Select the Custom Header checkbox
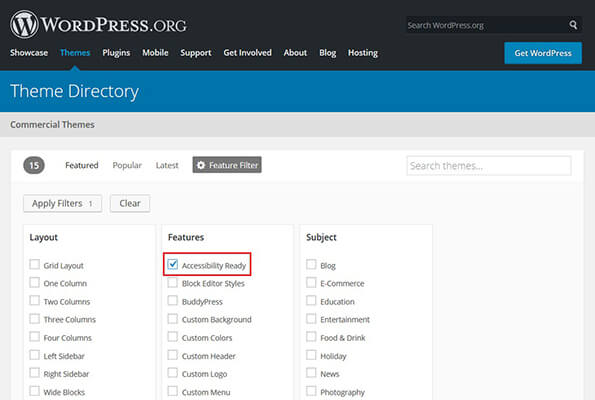The width and height of the screenshot is (595, 400). (x=173, y=355)
